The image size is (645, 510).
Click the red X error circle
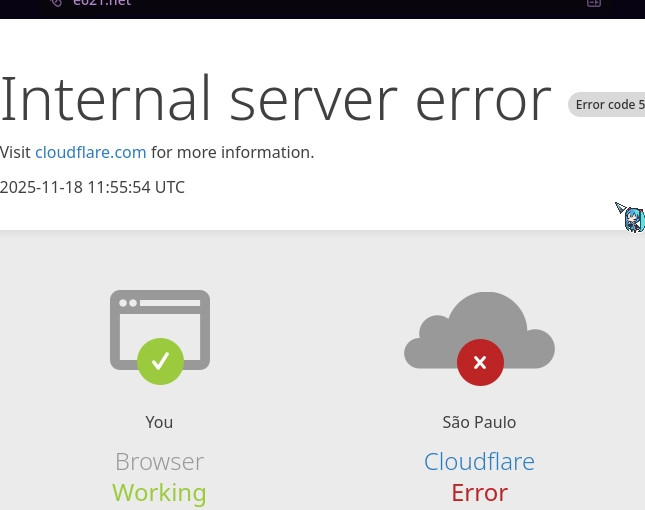480,362
